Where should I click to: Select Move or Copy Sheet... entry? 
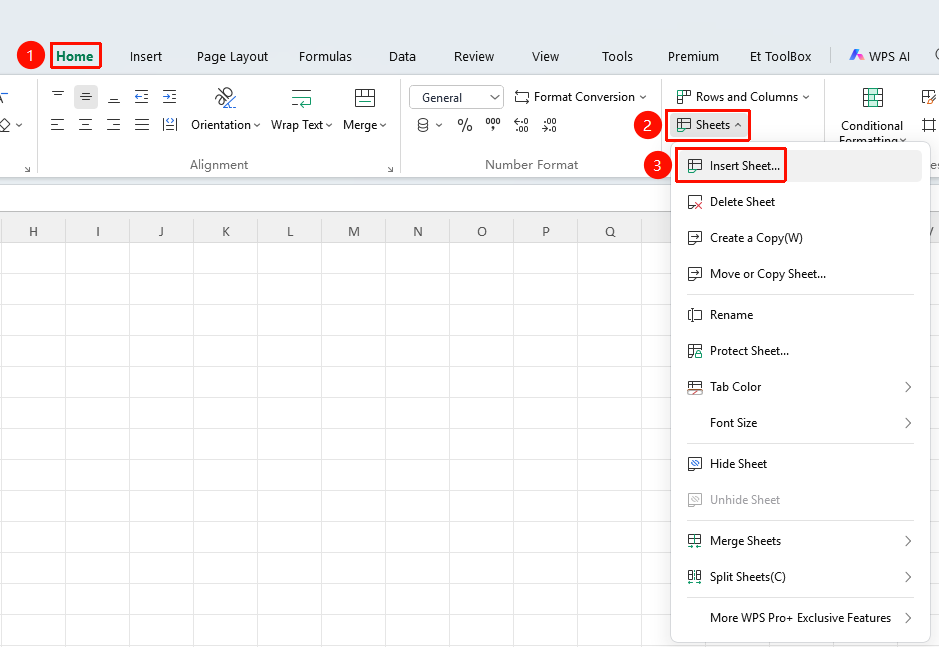click(798, 274)
